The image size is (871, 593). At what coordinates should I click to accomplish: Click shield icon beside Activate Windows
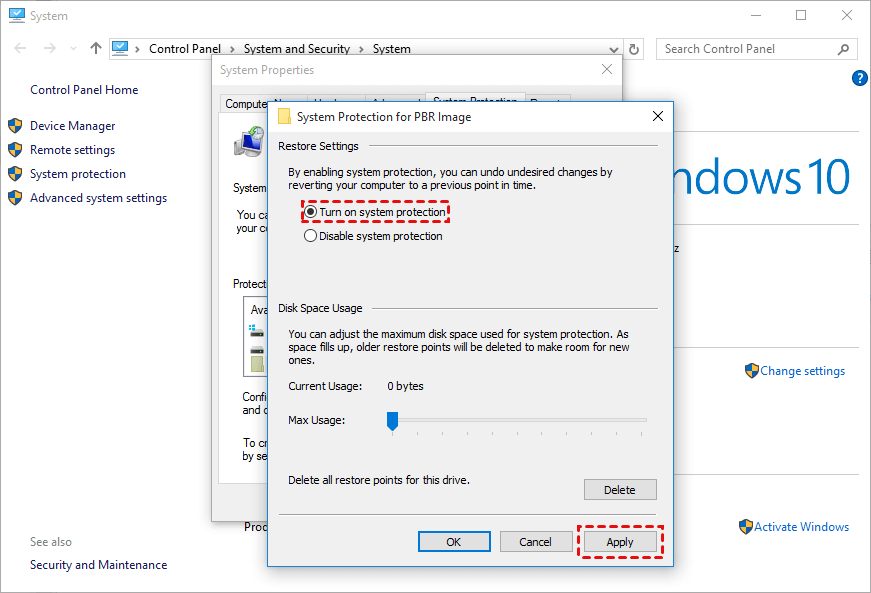(745, 527)
